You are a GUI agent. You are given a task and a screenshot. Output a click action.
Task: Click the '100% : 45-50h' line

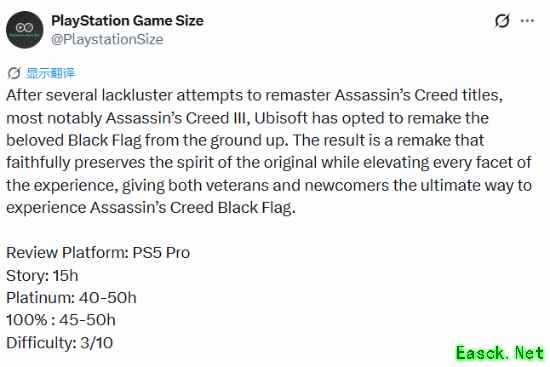coord(61,320)
